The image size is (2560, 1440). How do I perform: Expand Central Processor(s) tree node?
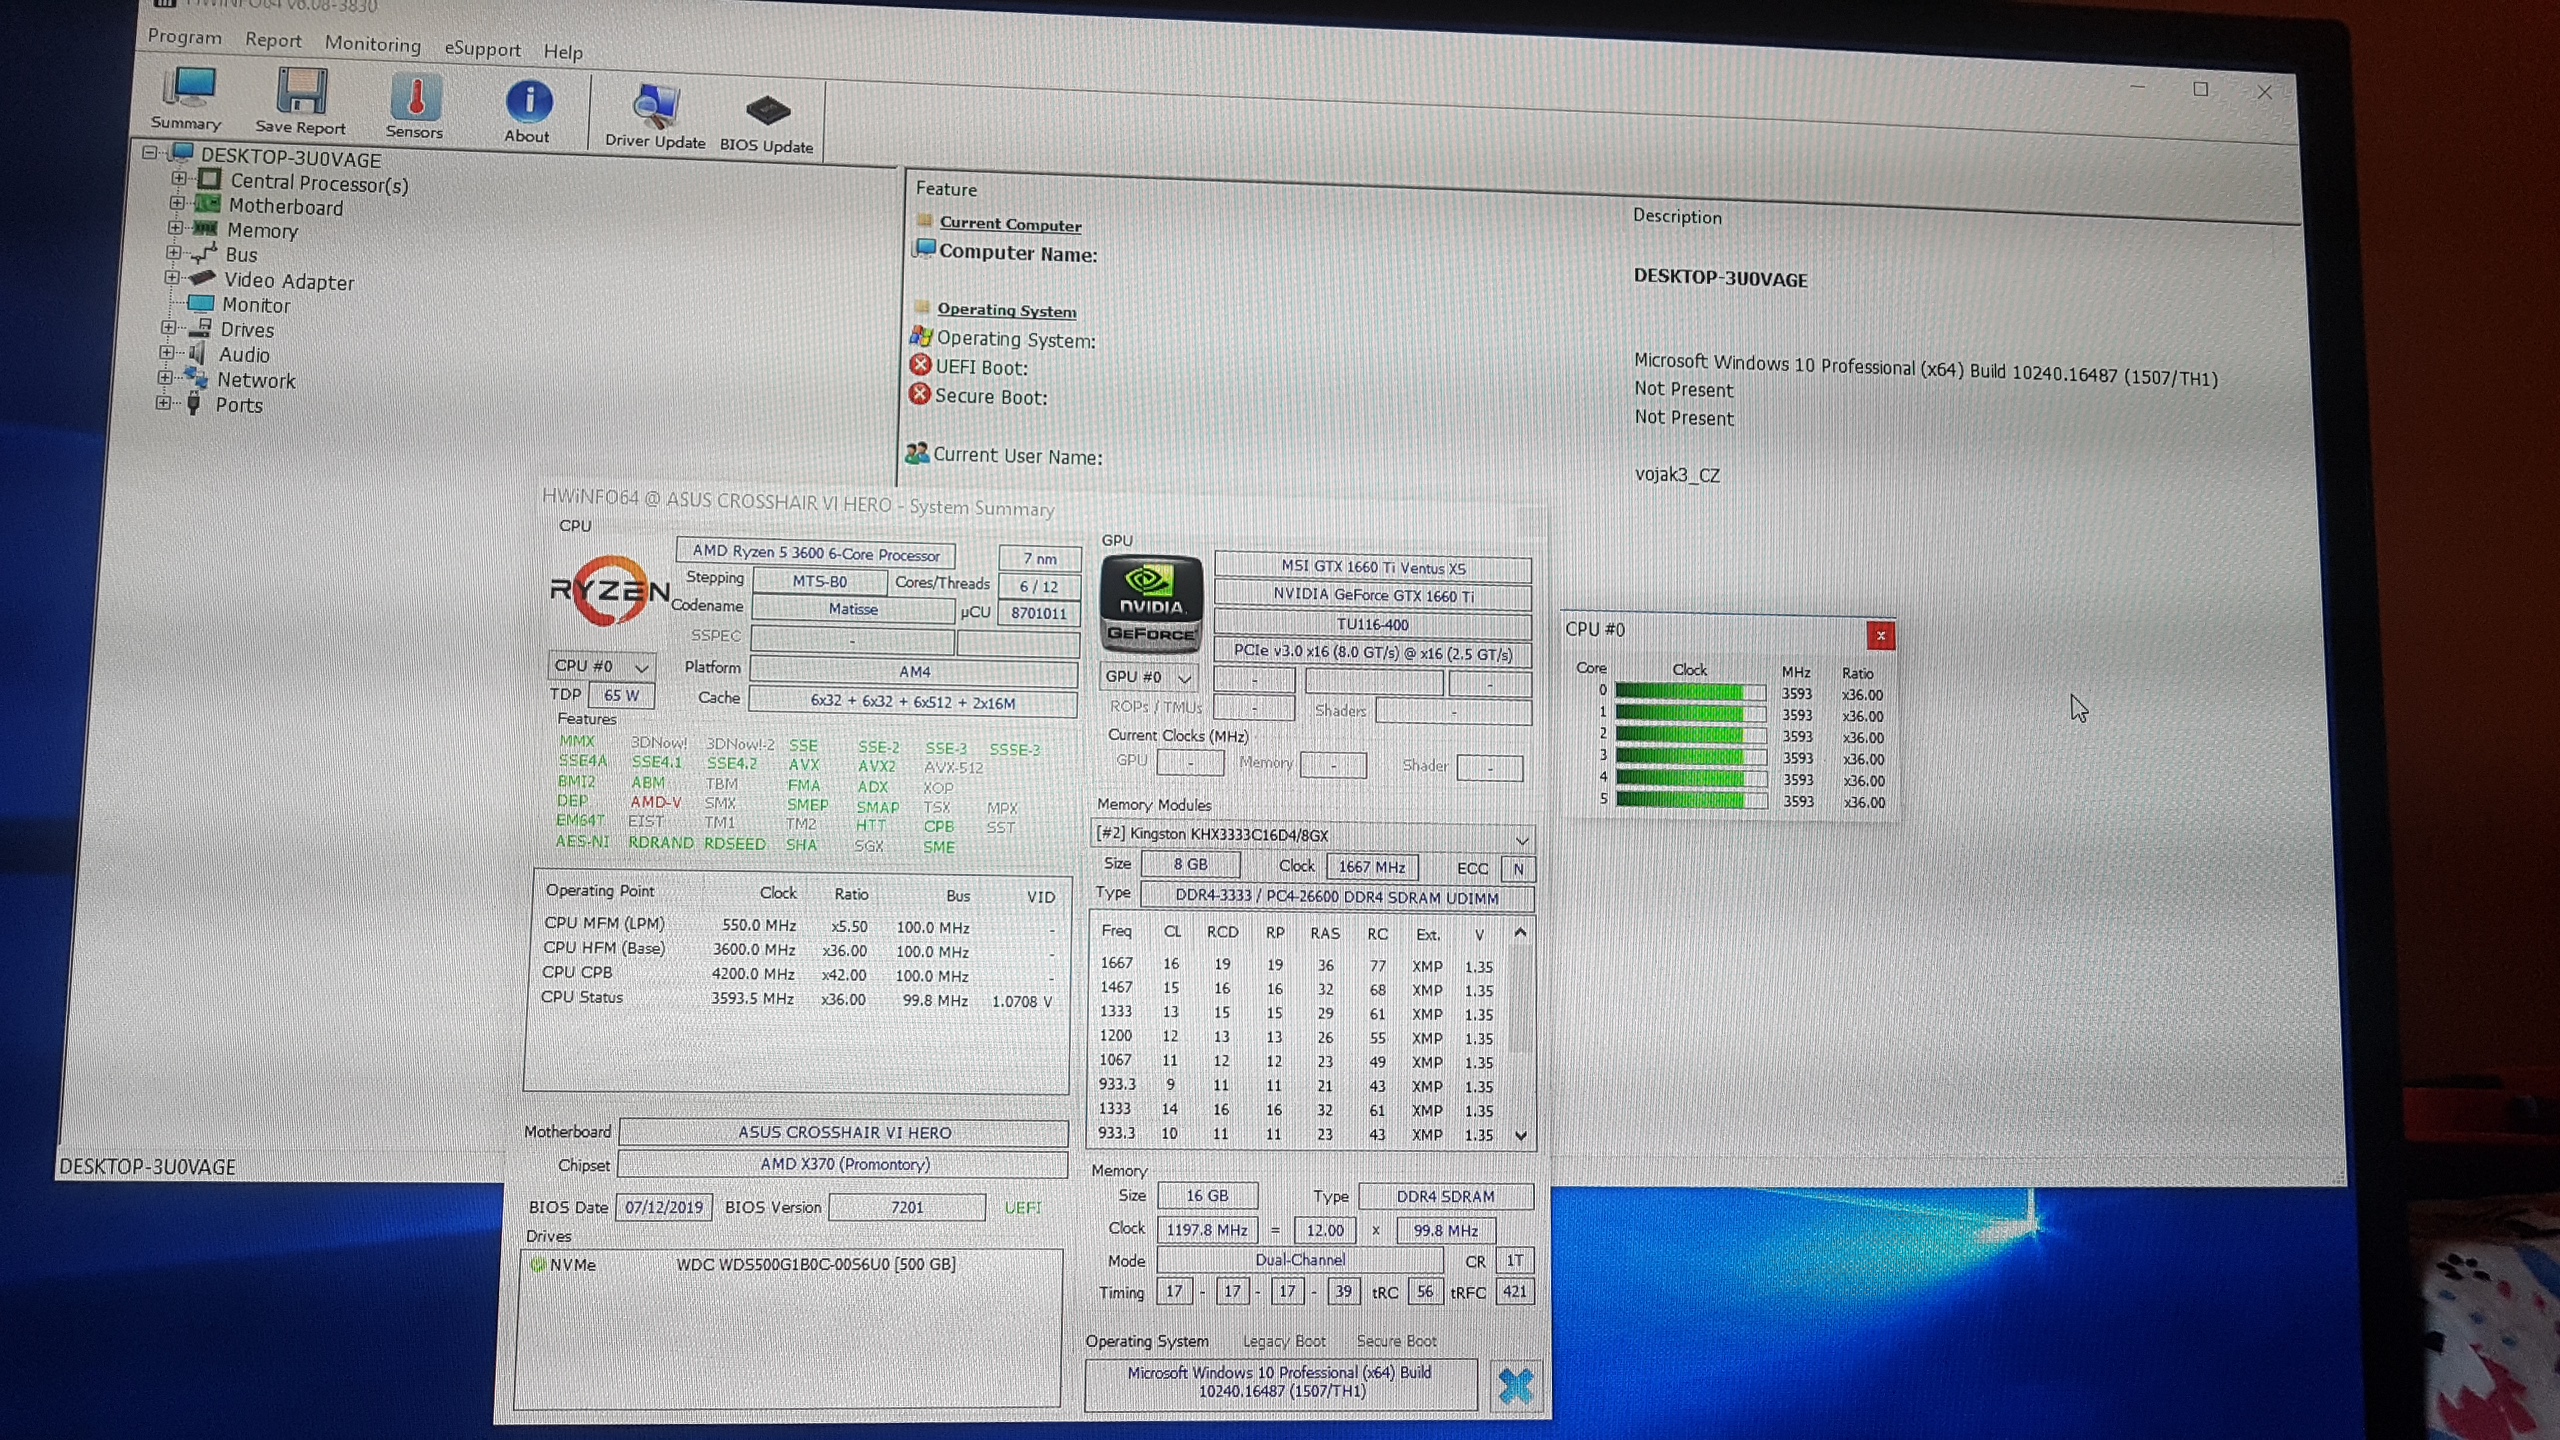click(x=179, y=178)
